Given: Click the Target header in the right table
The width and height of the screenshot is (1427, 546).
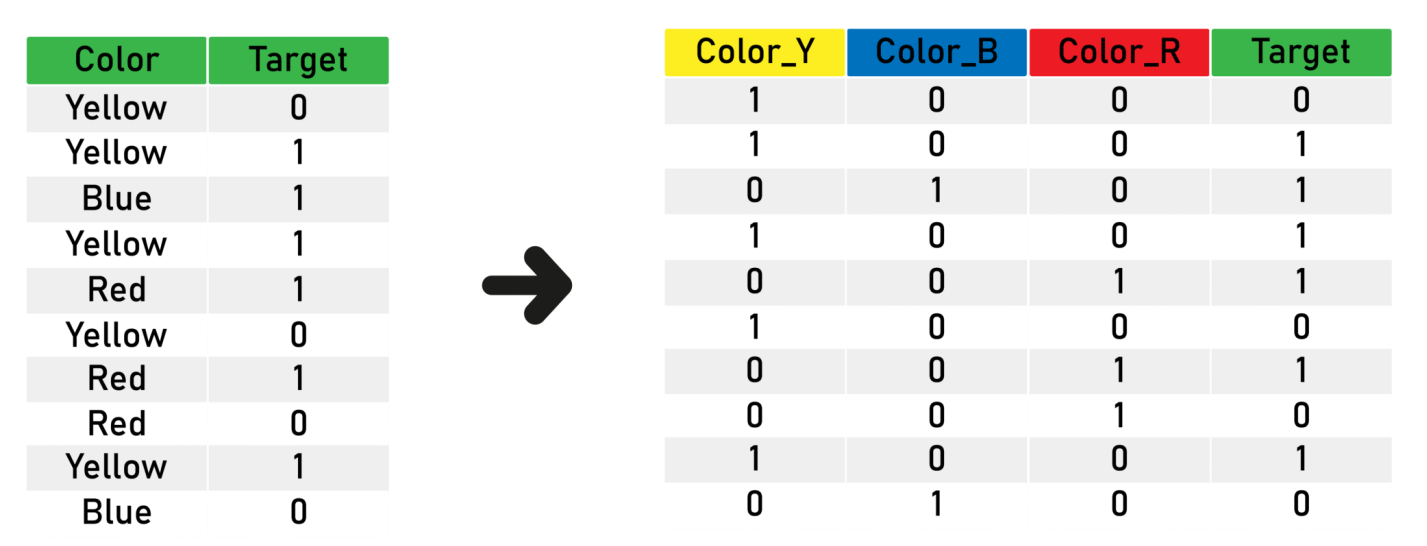Looking at the screenshot, I should tap(1301, 53).
